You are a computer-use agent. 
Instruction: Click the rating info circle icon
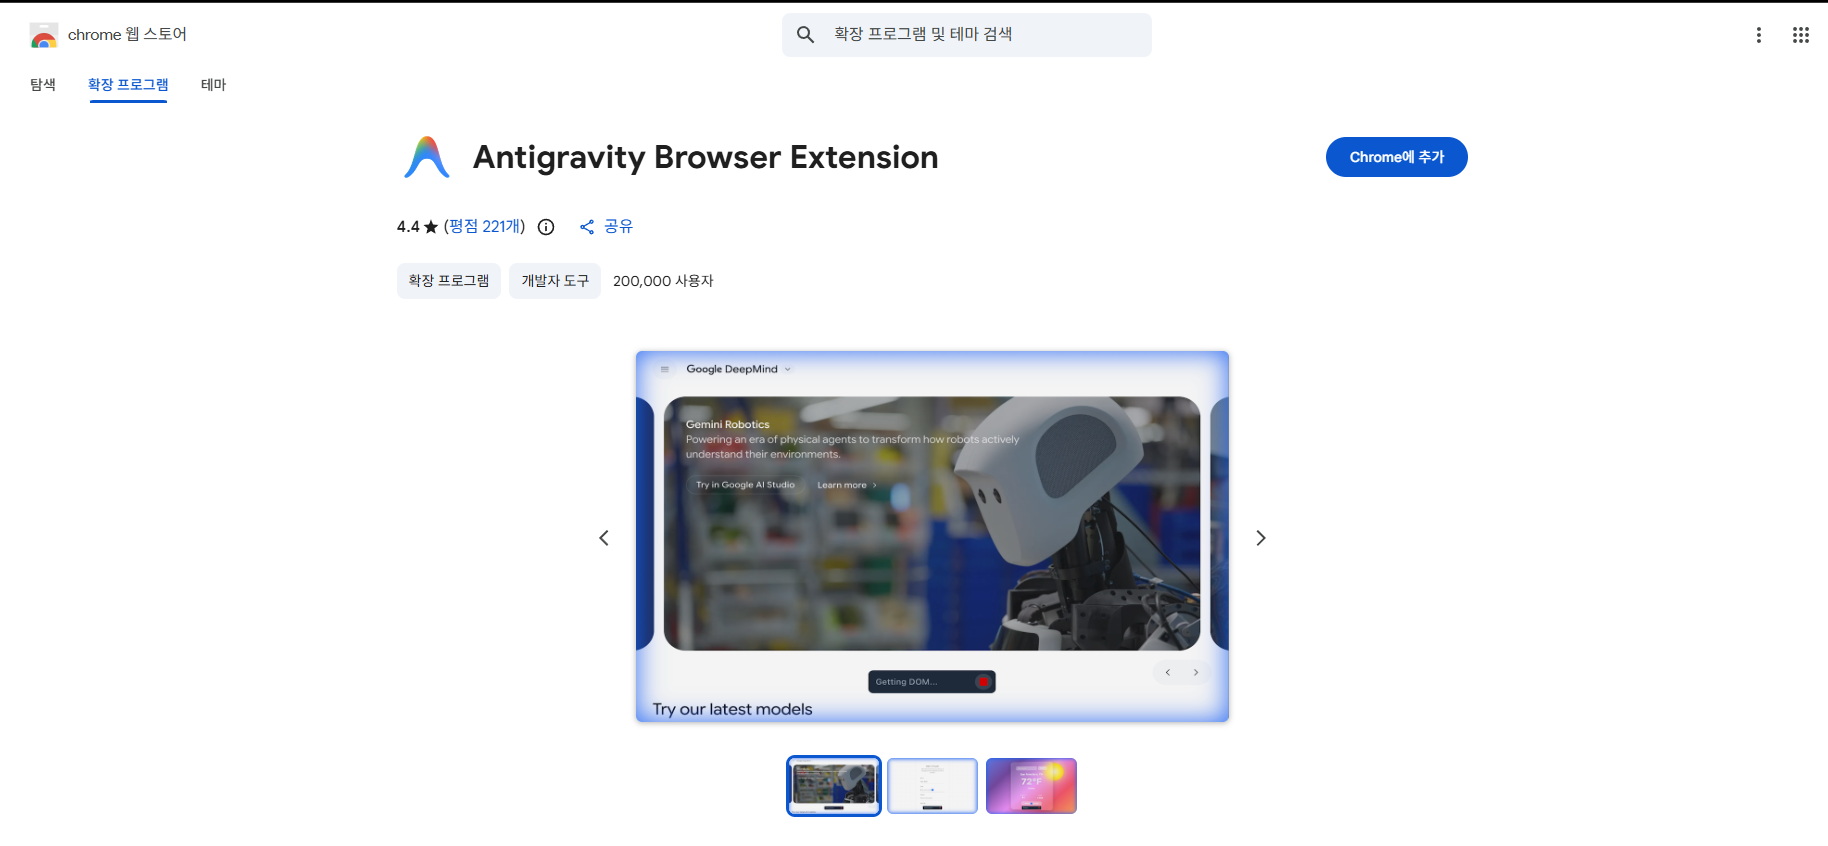click(x=546, y=227)
